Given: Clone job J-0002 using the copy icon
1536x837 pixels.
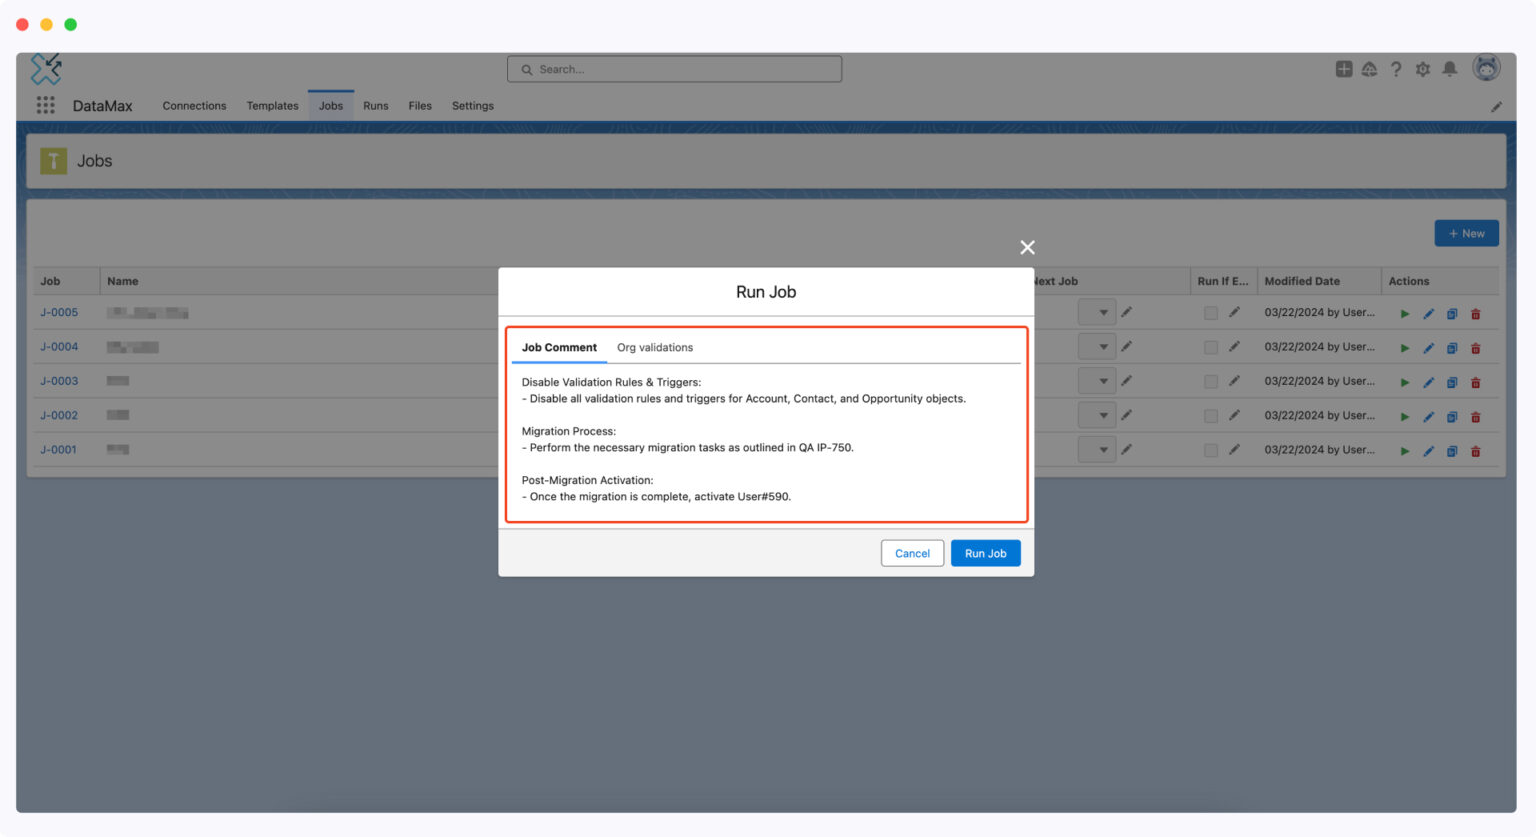Looking at the screenshot, I should click(x=1452, y=415).
